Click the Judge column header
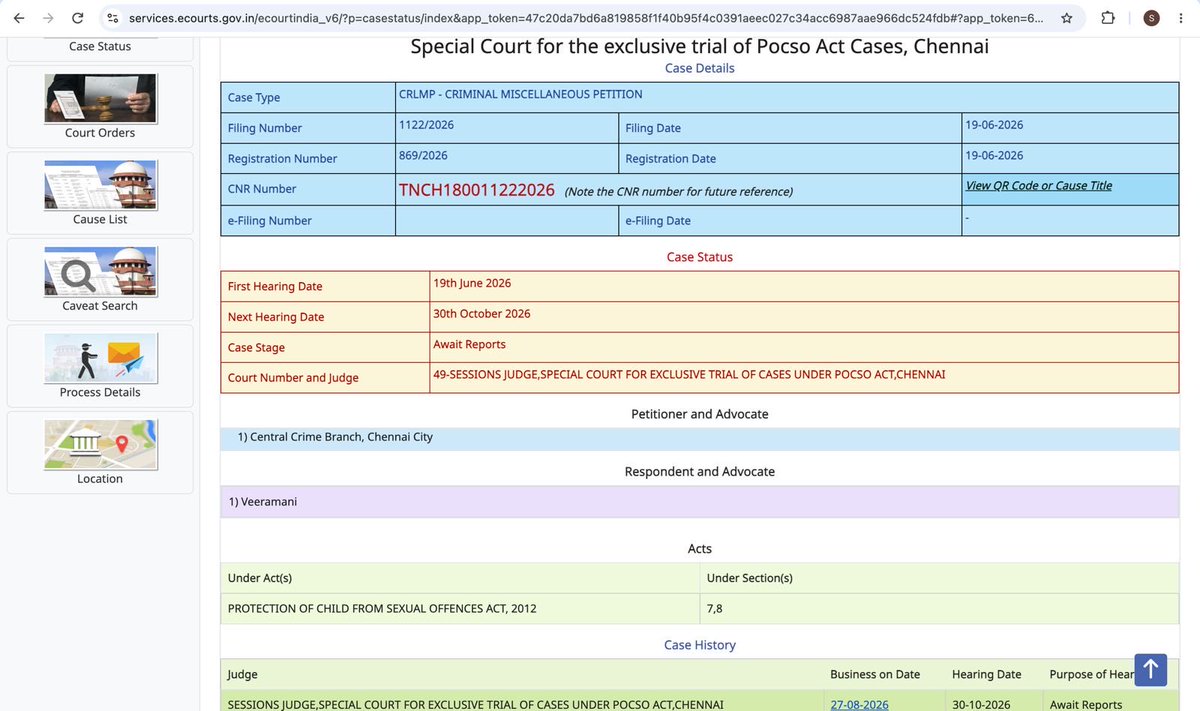This screenshot has height=711, width=1200. click(x=243, y=674)
